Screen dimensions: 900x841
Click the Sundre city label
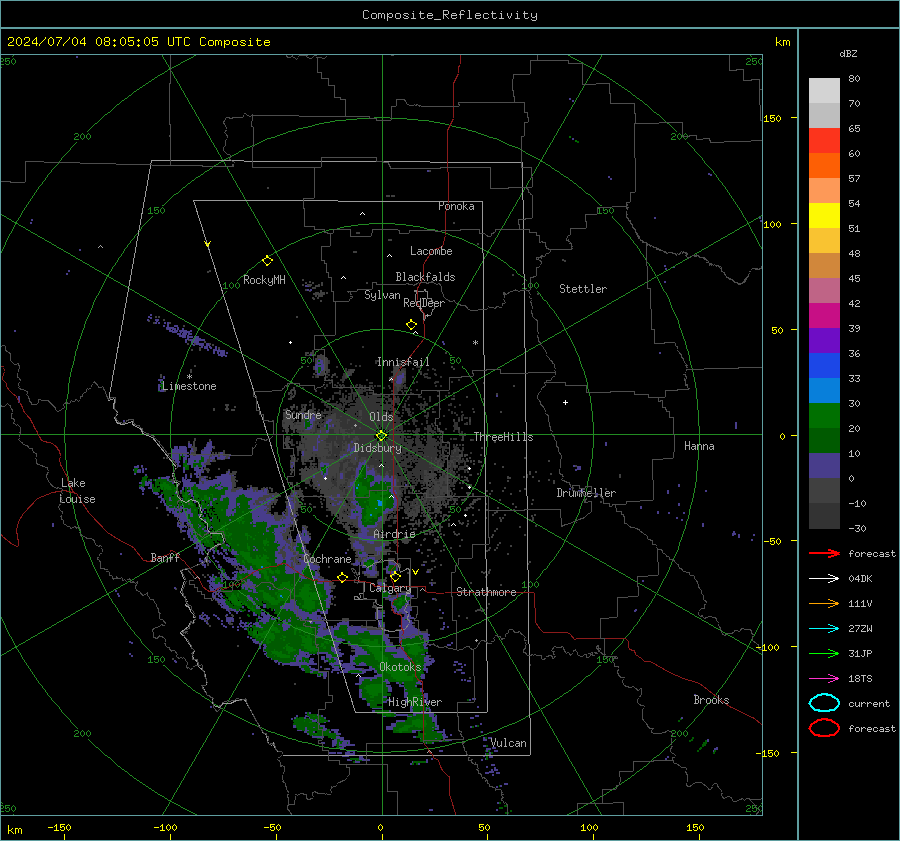[303, 415]
